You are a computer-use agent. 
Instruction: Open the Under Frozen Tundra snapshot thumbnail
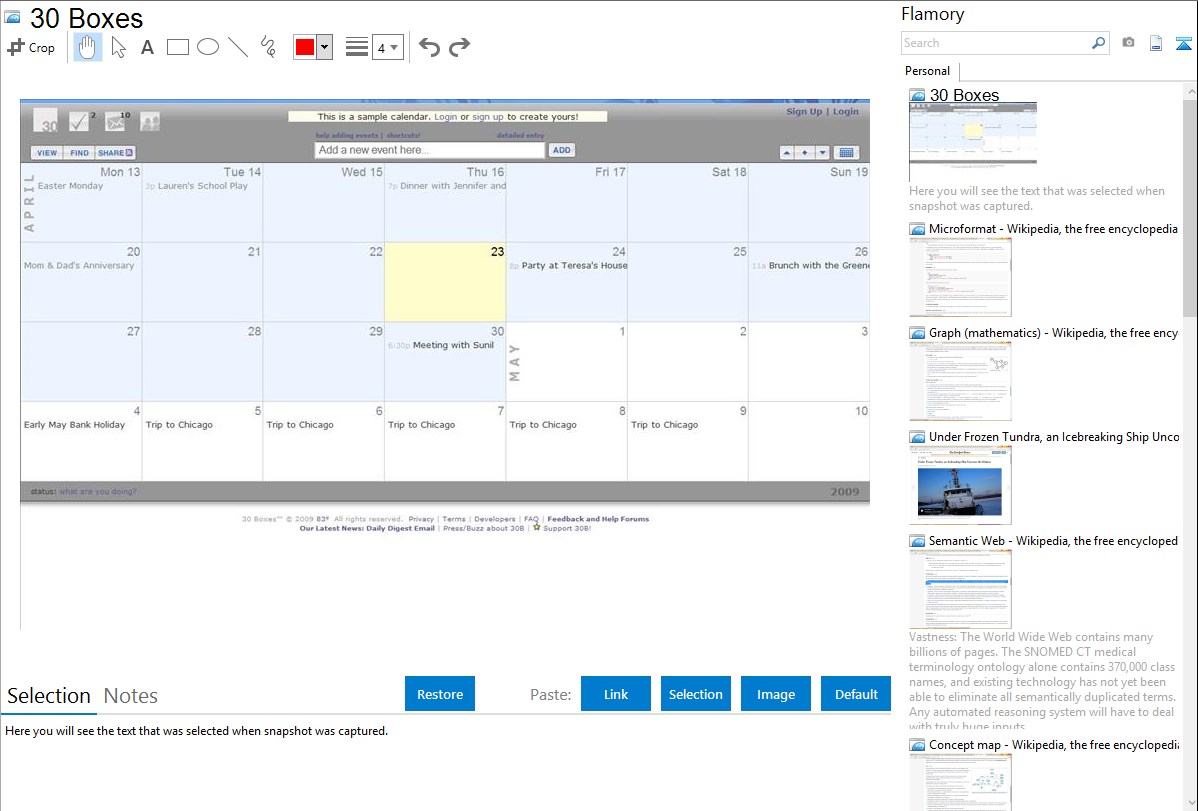(x=960, y=485)
